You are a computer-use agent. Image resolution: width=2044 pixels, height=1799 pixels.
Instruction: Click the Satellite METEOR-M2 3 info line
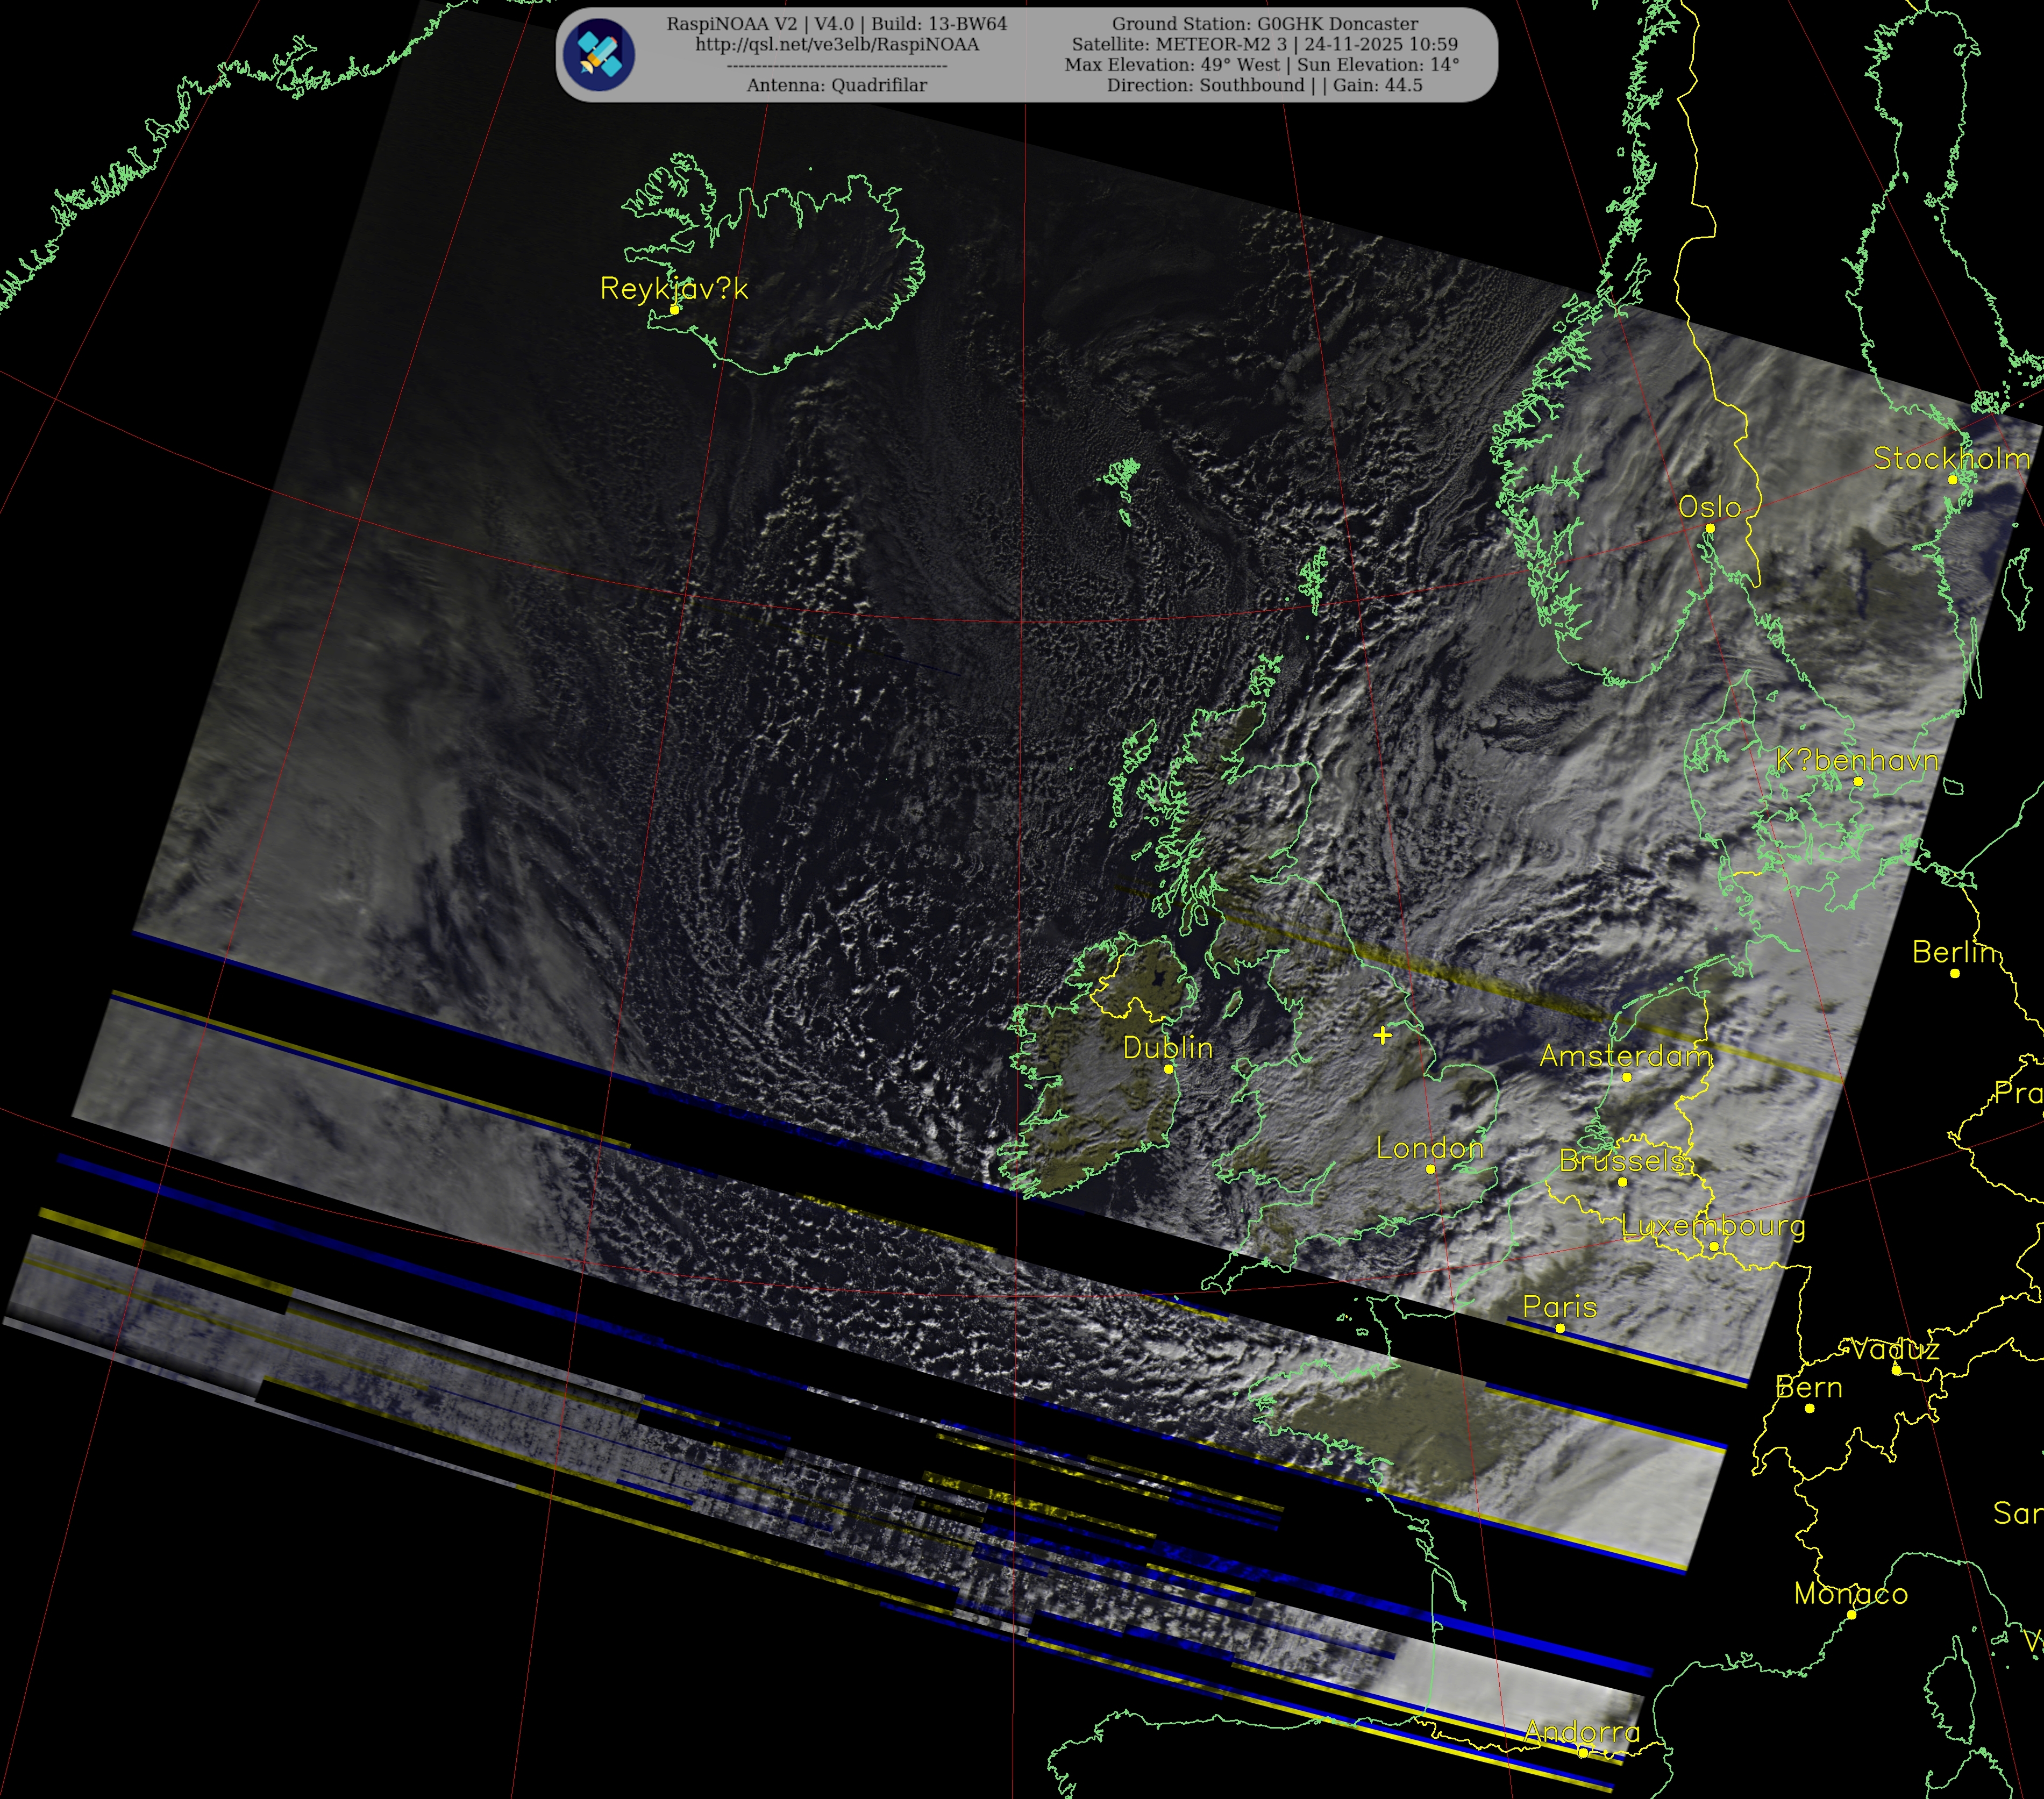click(1265, 44)
